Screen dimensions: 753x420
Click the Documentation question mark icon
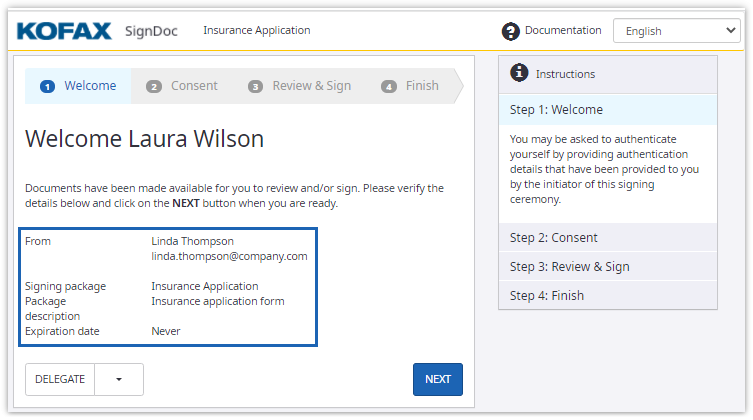[511, 31]
